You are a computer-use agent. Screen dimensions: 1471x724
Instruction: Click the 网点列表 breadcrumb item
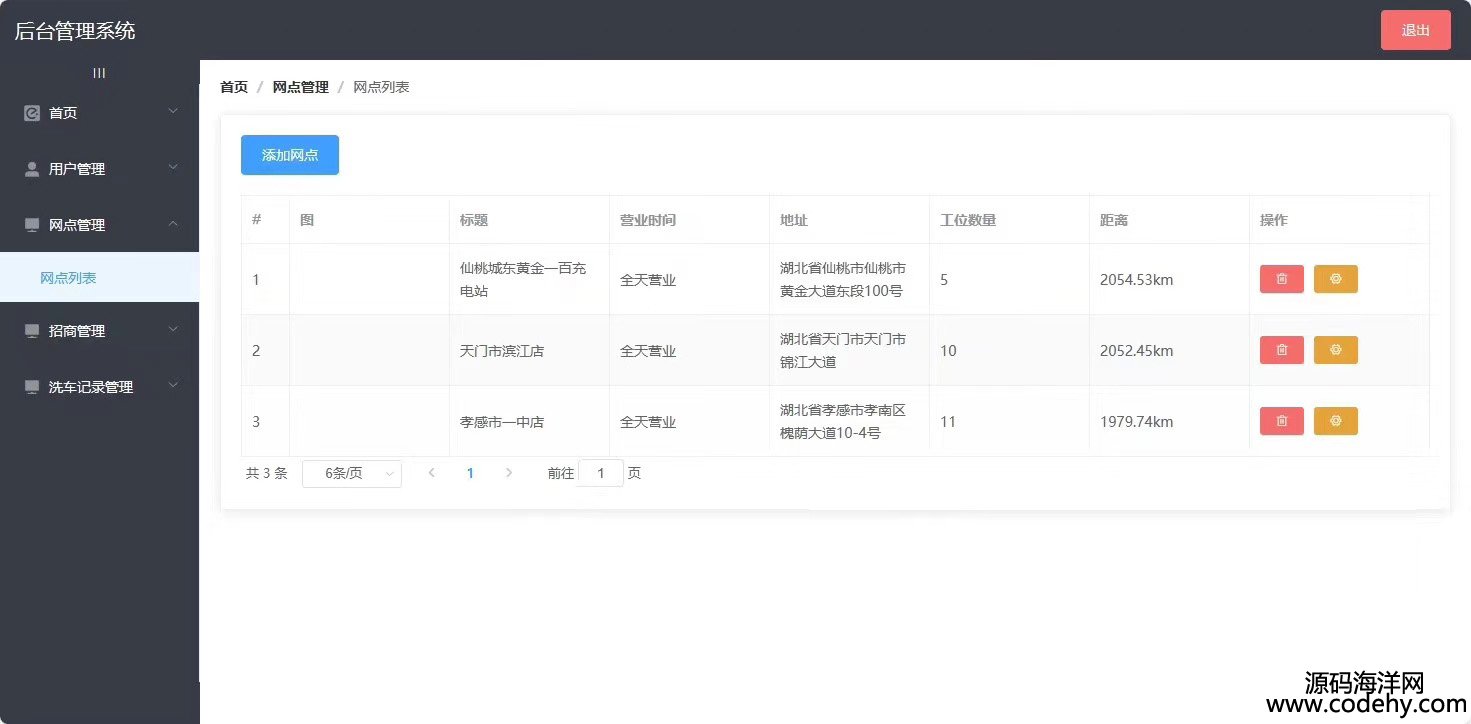381,87
